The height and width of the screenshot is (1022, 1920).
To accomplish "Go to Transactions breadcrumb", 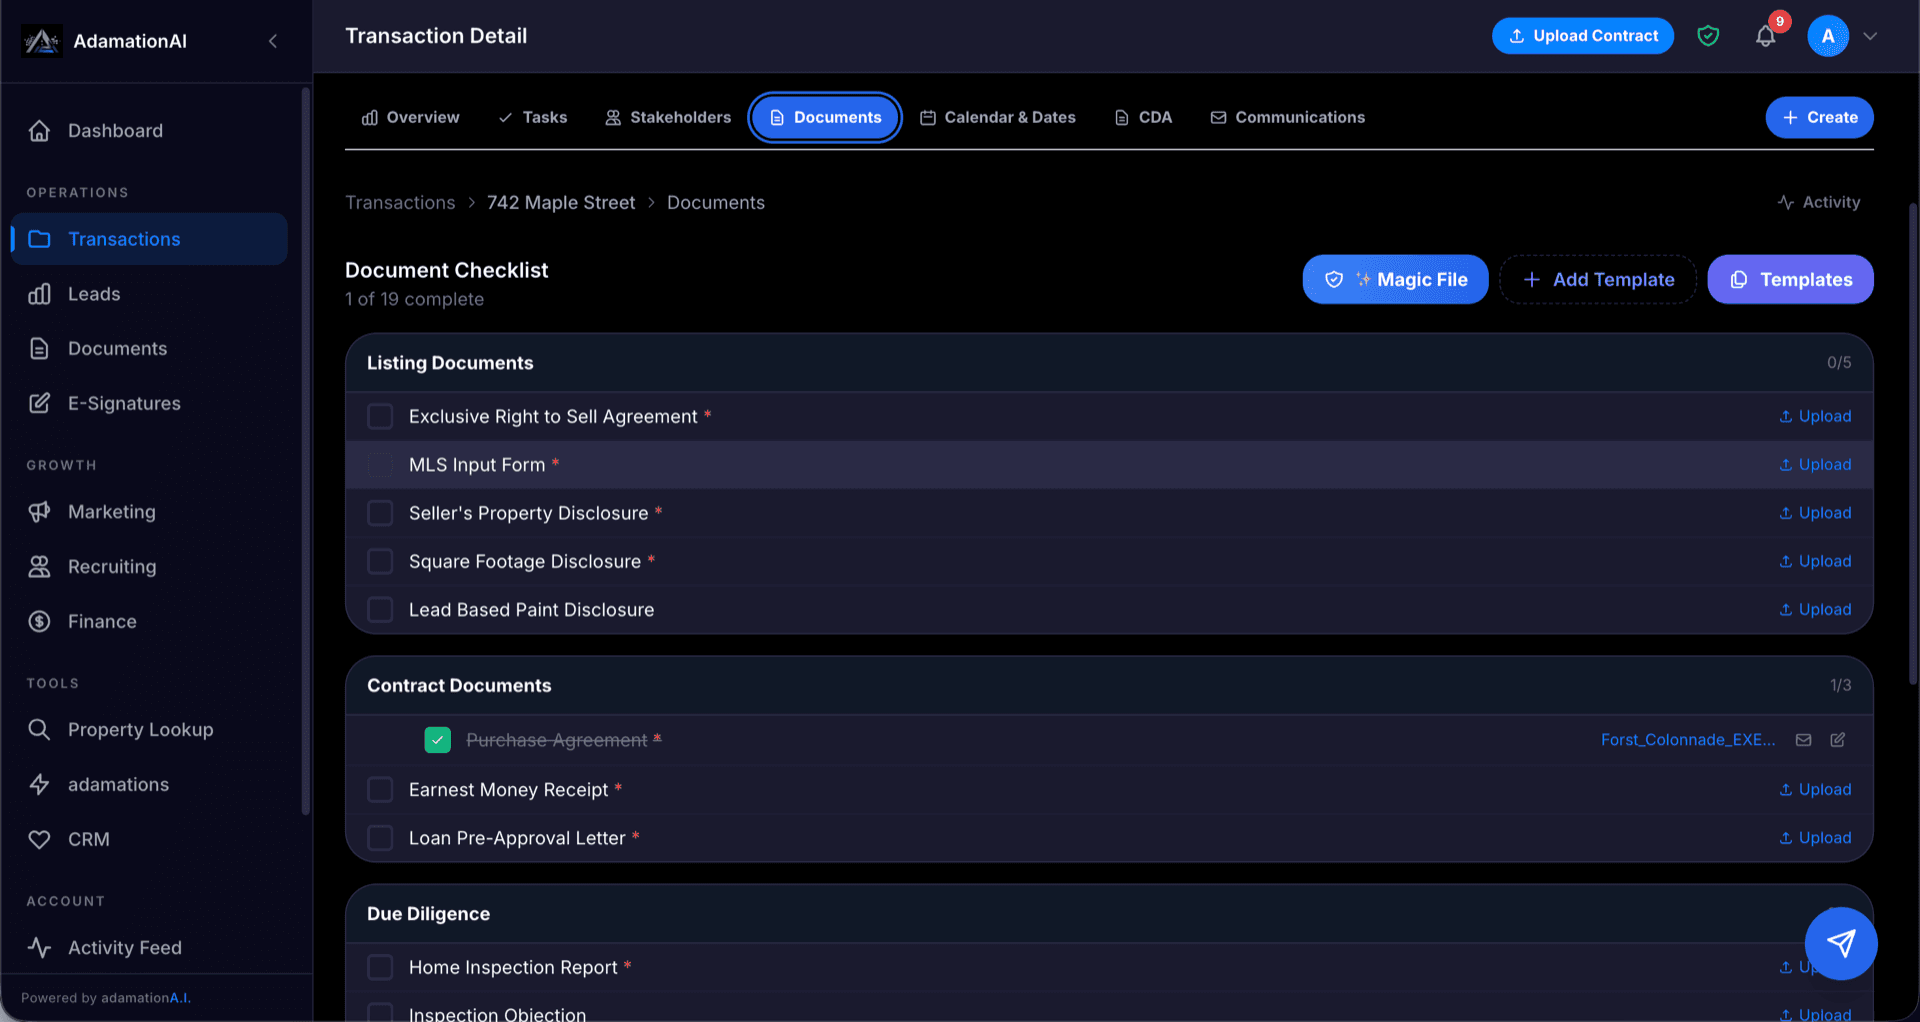I will pos(400,202).
